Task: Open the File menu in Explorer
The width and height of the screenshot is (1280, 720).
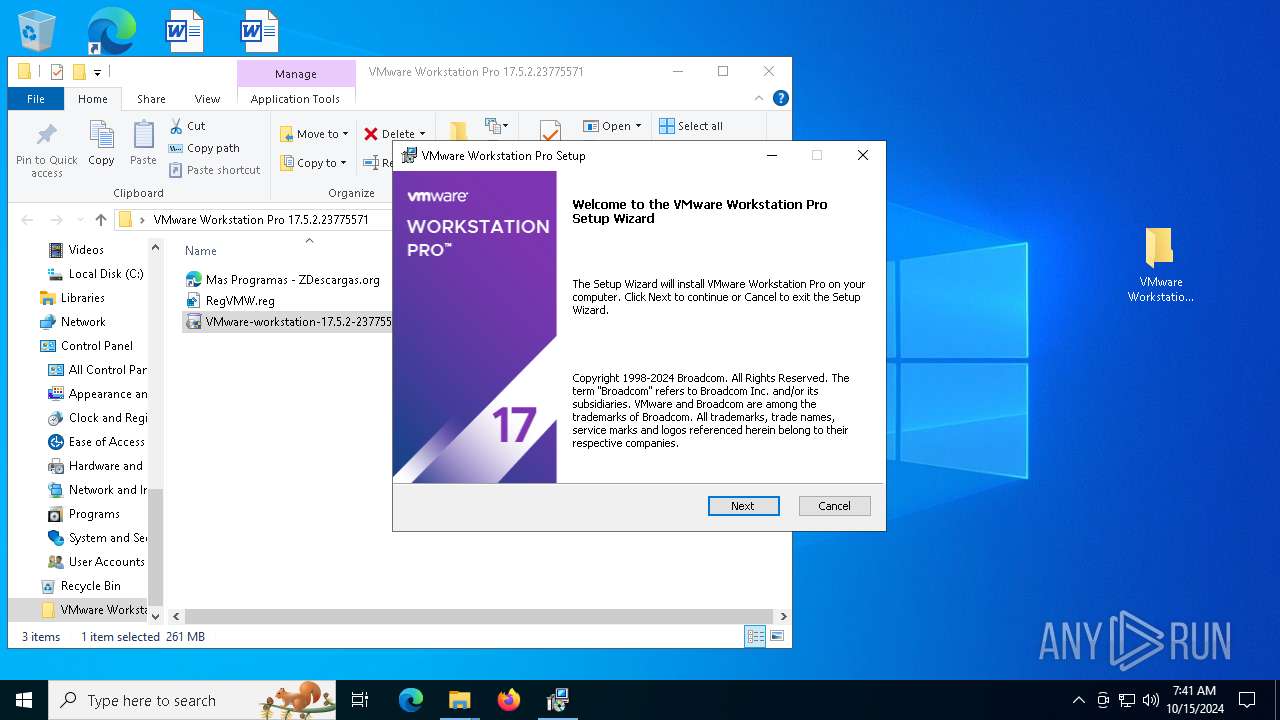Action: pyautogui.click(x=36, y=99)
